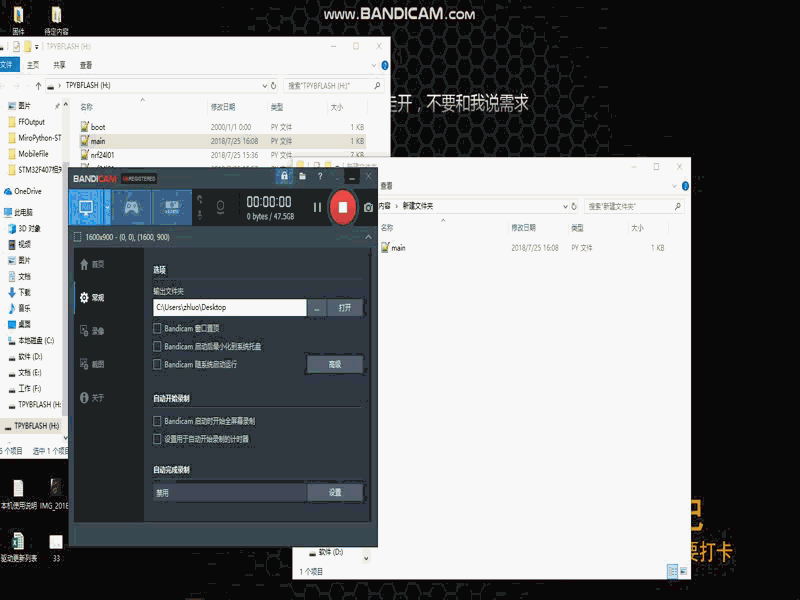Click the search box in 新建文件夹 window
This screenshot has height=600, width=800.
point(634,206)
